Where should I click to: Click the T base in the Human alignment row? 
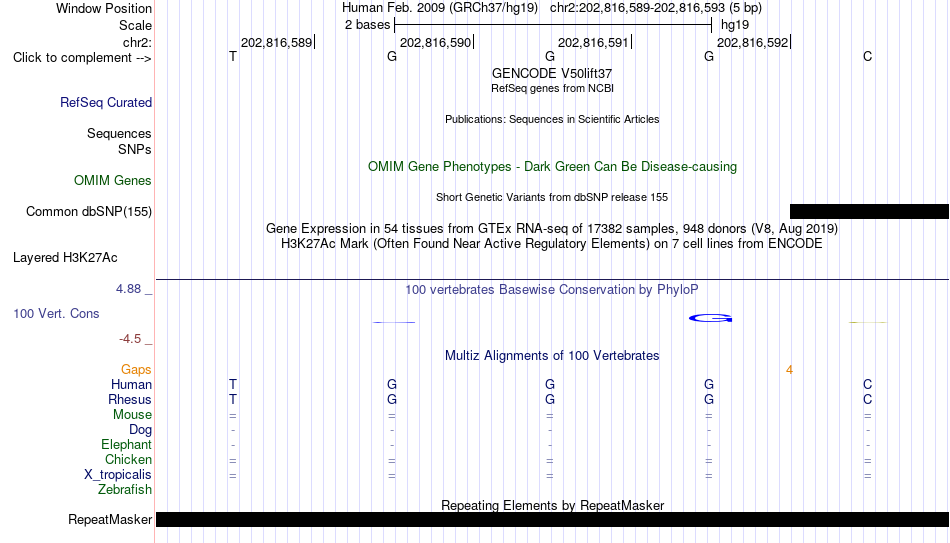pyautogui.click(x=233, y=385)
